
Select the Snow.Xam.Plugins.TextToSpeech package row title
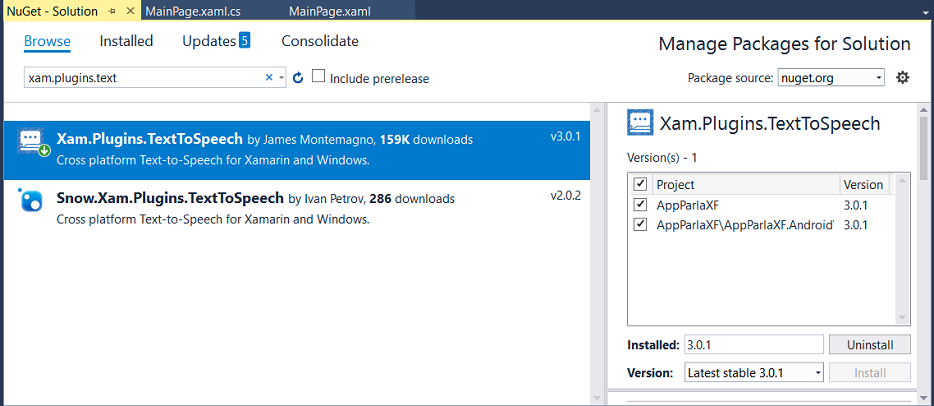(170, 198)
